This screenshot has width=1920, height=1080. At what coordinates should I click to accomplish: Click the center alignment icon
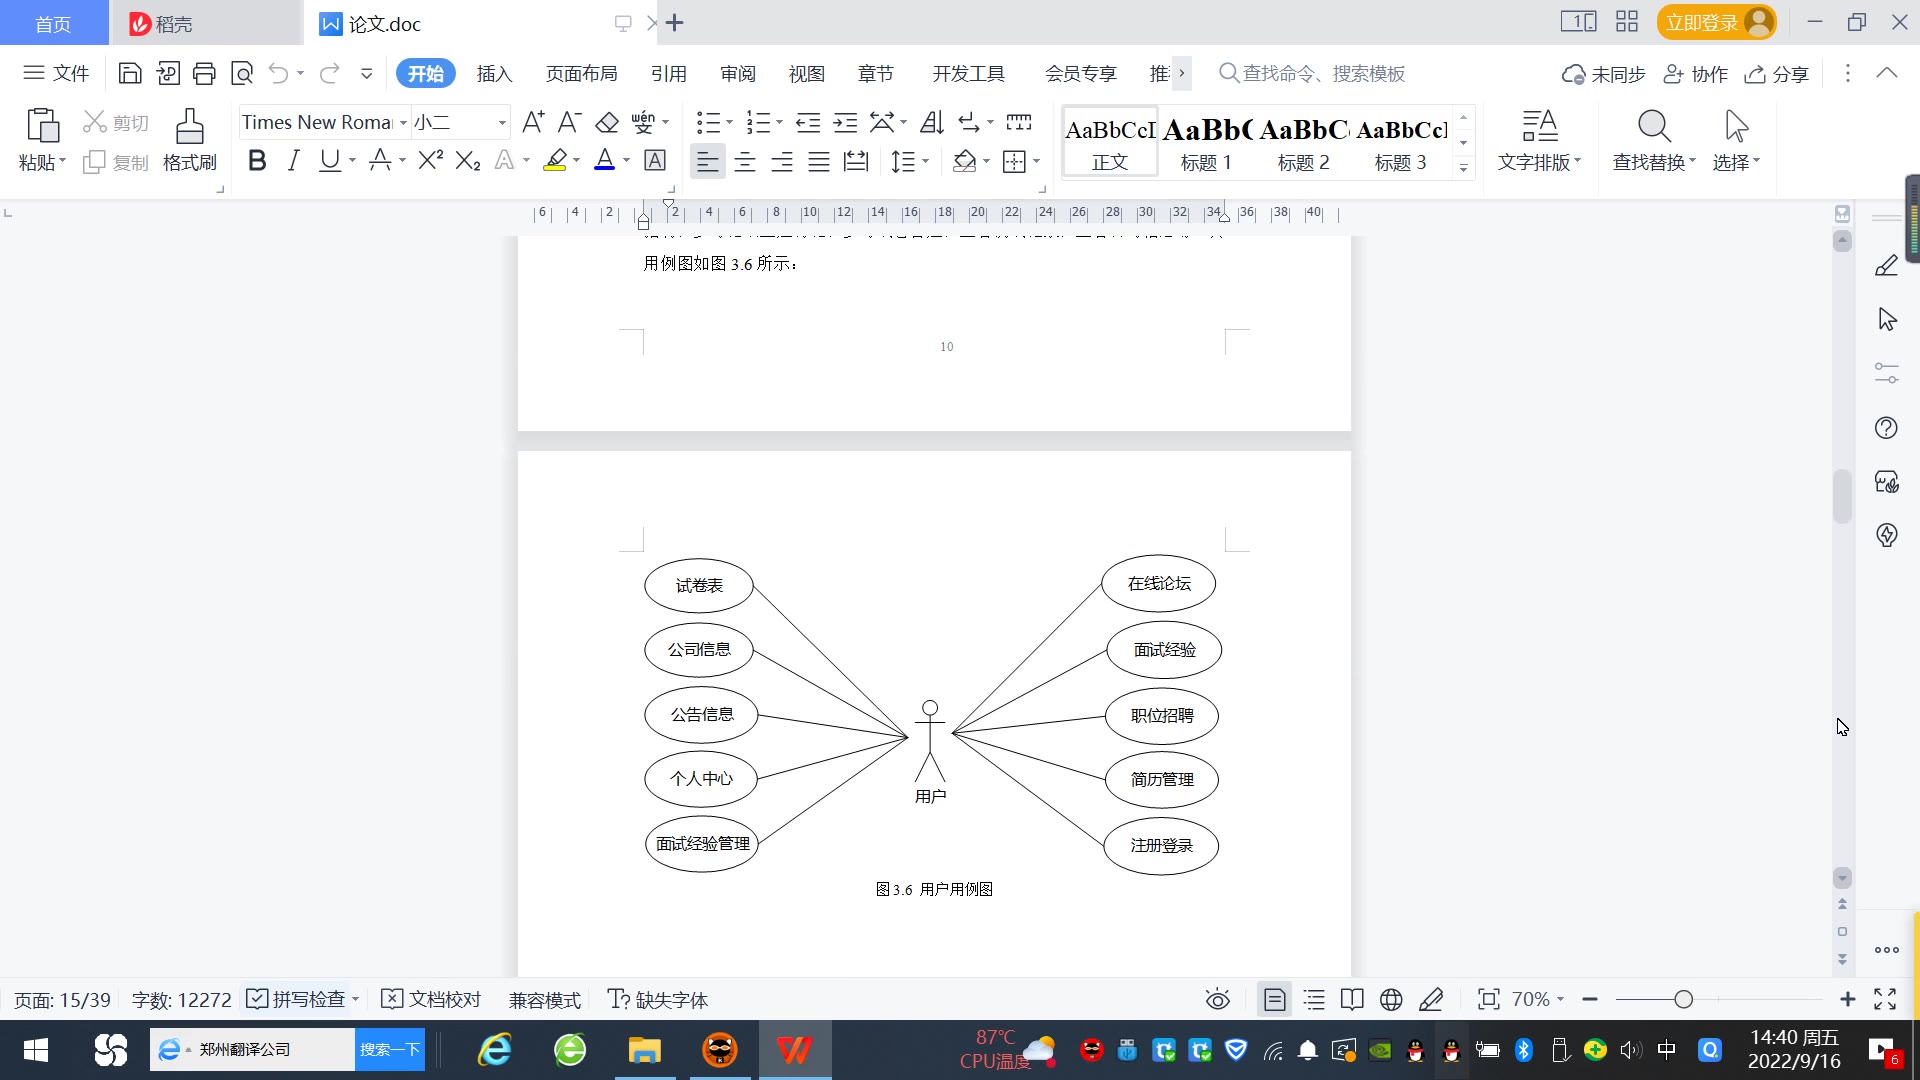[x=744, y=162]
